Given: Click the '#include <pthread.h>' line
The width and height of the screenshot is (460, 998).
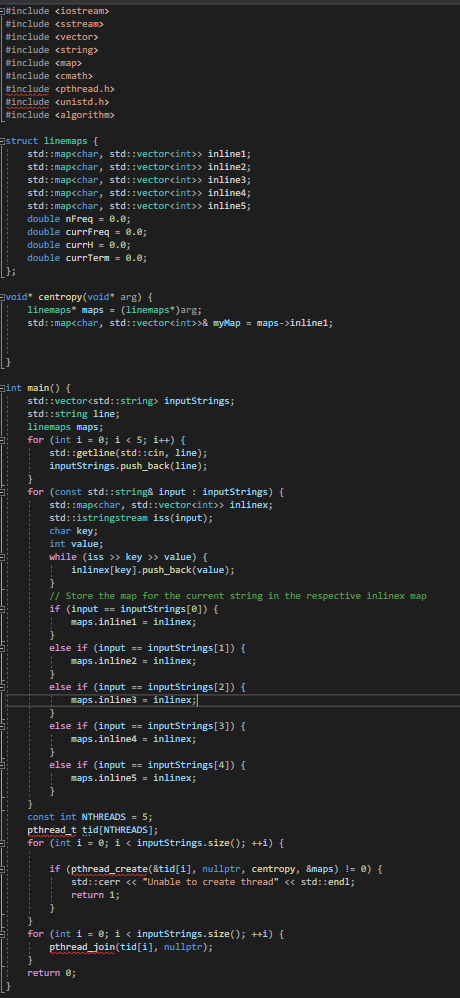Looking at the screenshot, I should pyautogui.click(x=60, y=89).
